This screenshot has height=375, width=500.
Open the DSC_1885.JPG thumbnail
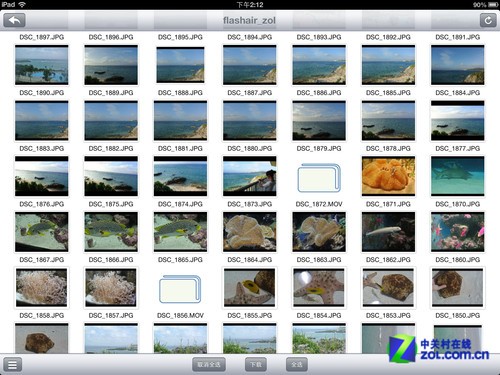(388, 121)
